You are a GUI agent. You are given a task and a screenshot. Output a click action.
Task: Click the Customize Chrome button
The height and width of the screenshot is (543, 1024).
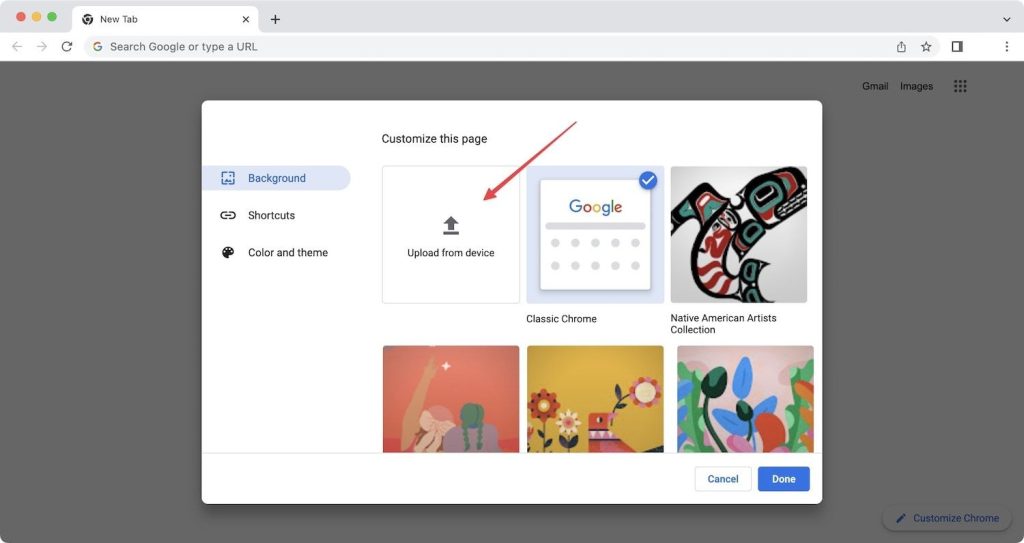948,518
